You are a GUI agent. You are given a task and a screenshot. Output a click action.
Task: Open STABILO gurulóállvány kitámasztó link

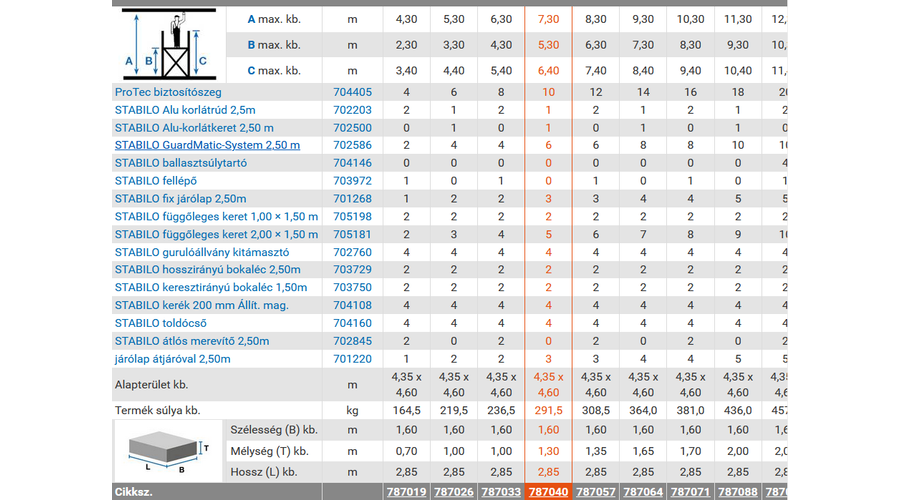point(201,252)
